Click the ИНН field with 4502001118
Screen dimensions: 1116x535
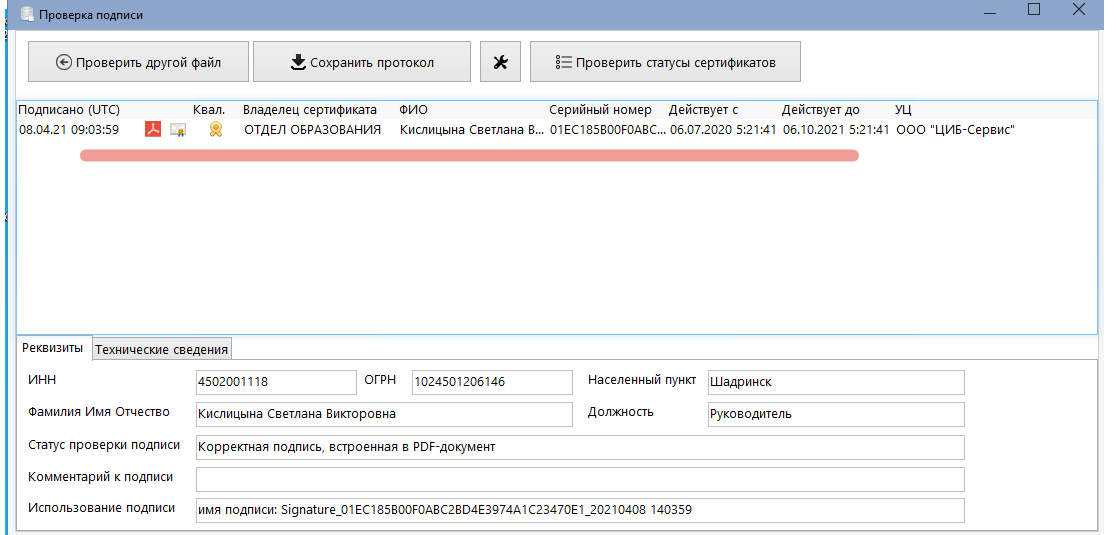point(276,382)
